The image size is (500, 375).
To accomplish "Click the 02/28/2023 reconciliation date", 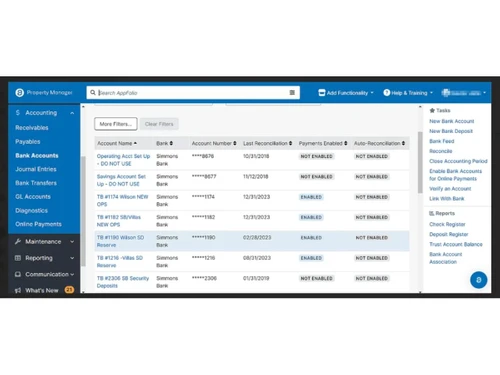I will (257, 238).
